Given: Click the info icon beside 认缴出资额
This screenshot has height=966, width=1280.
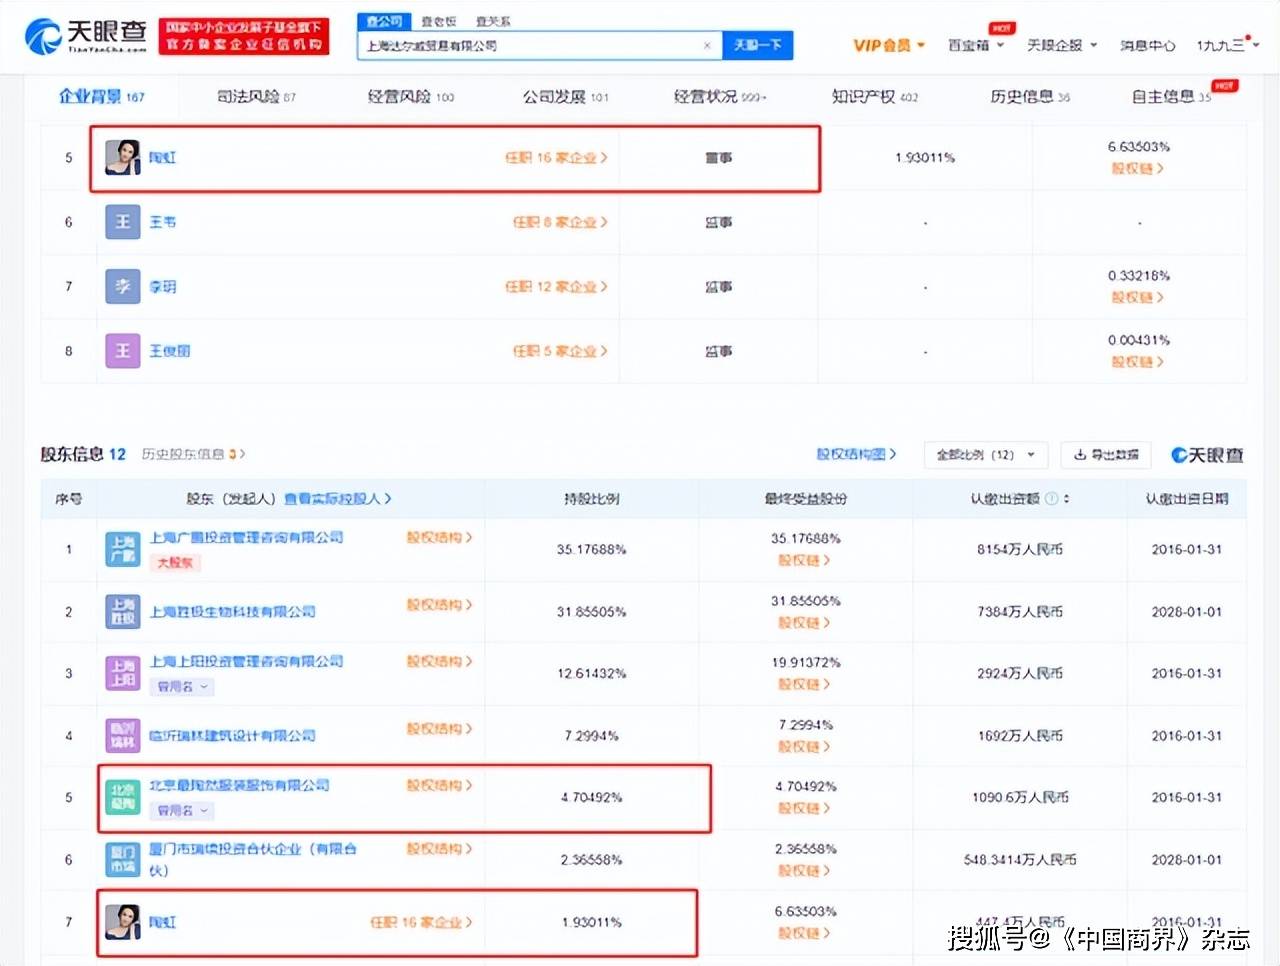Looking at the screenshot, I should pyautogui.click(x=1051, y=498).
